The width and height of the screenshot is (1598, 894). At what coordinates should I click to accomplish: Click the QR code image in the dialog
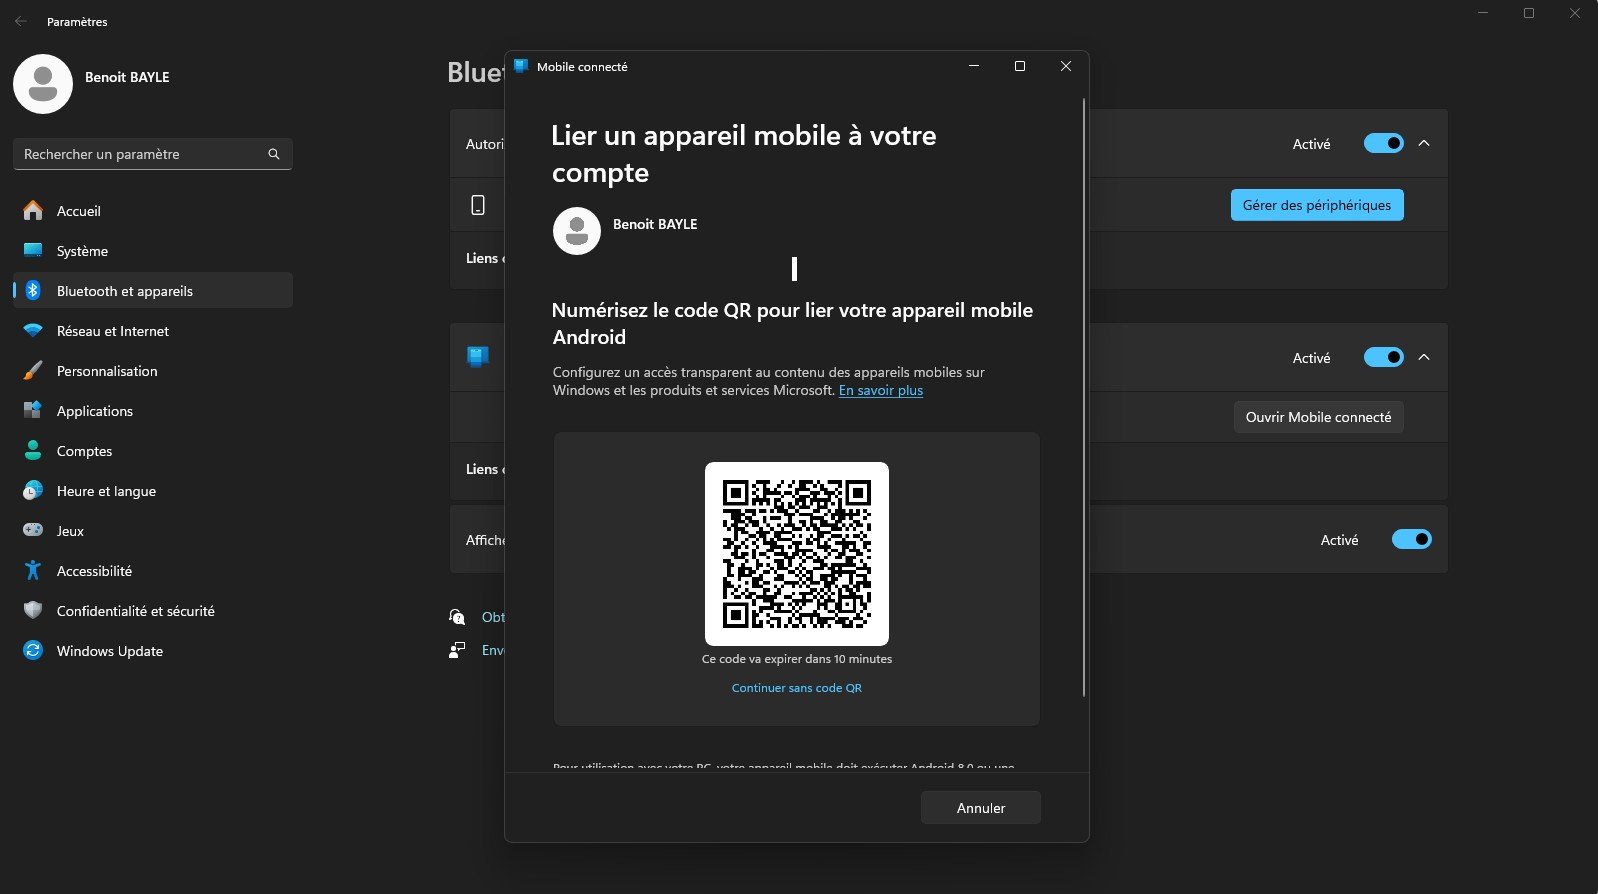click(x=797, y=554)
